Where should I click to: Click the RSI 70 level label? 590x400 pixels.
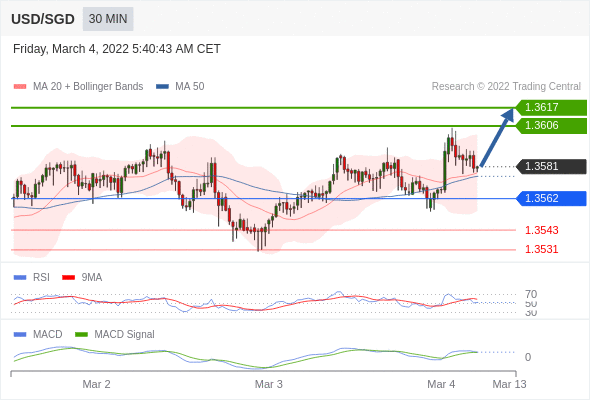pos(531,294)
